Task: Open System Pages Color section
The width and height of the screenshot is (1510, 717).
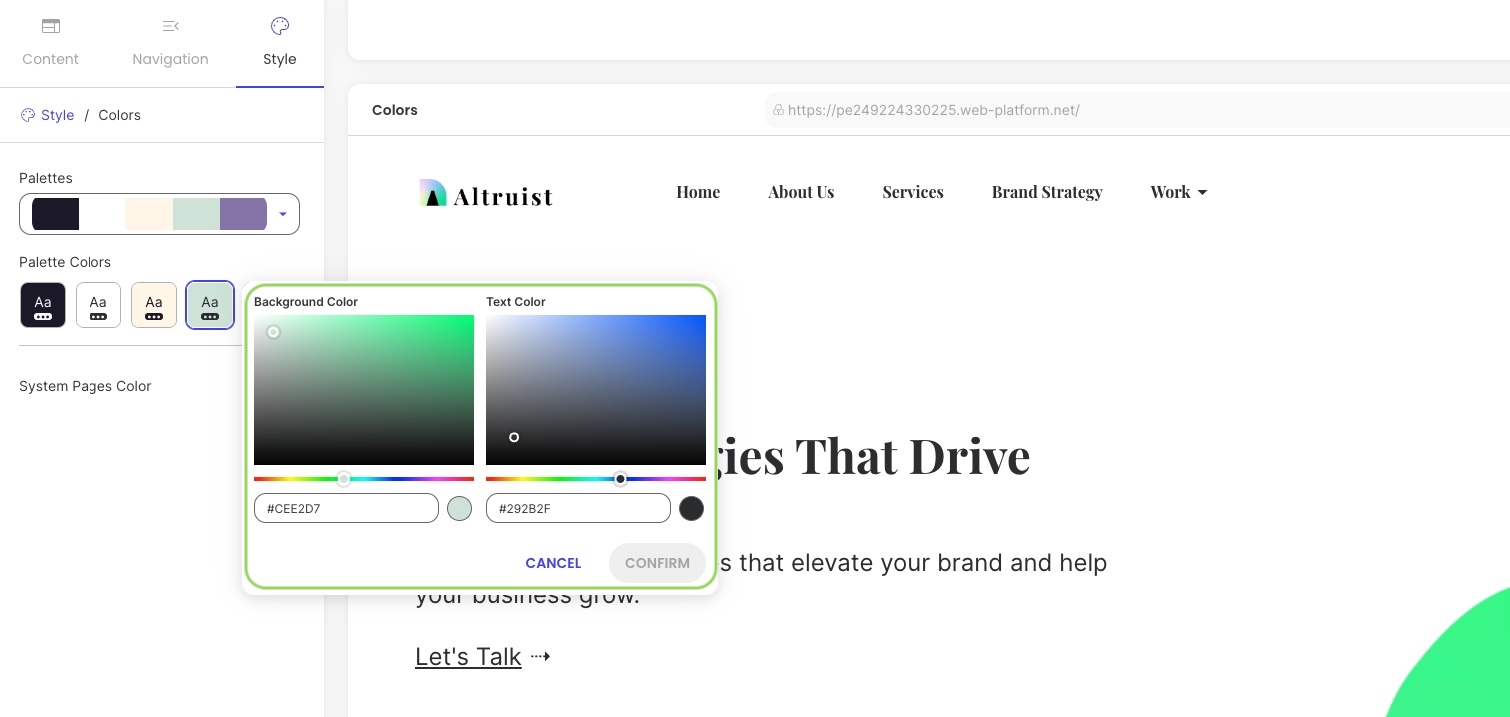Action: [85, 386]
